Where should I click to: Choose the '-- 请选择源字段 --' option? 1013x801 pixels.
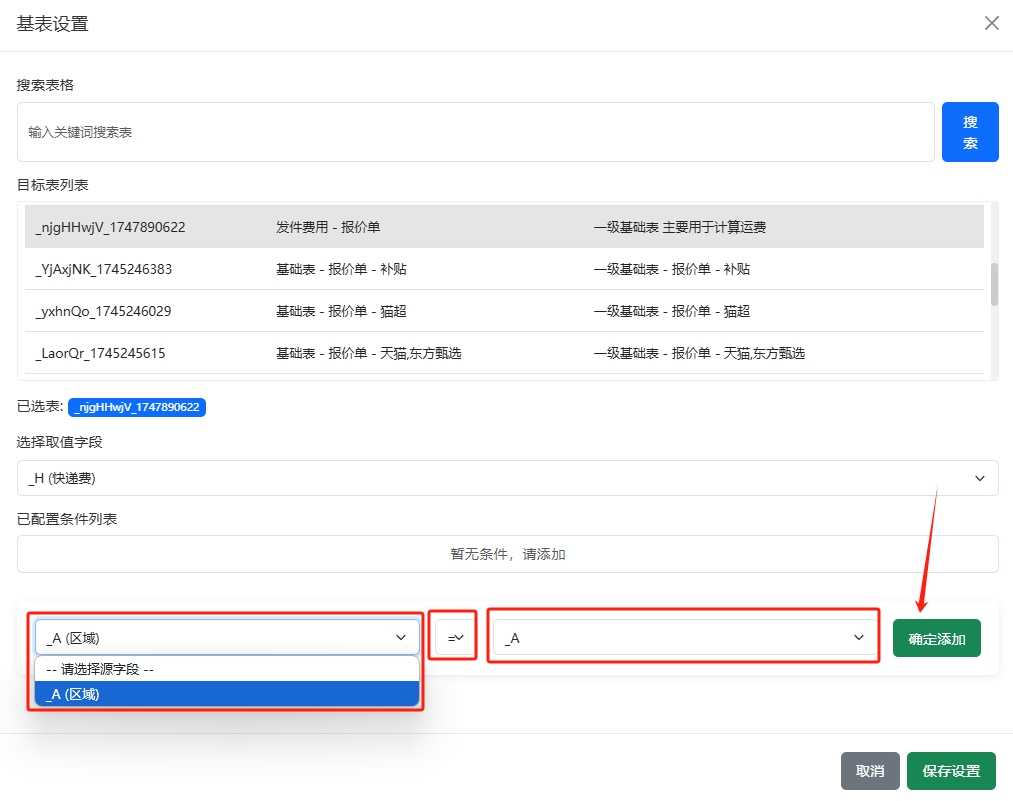pyautogui.click(x=227, y=670)
